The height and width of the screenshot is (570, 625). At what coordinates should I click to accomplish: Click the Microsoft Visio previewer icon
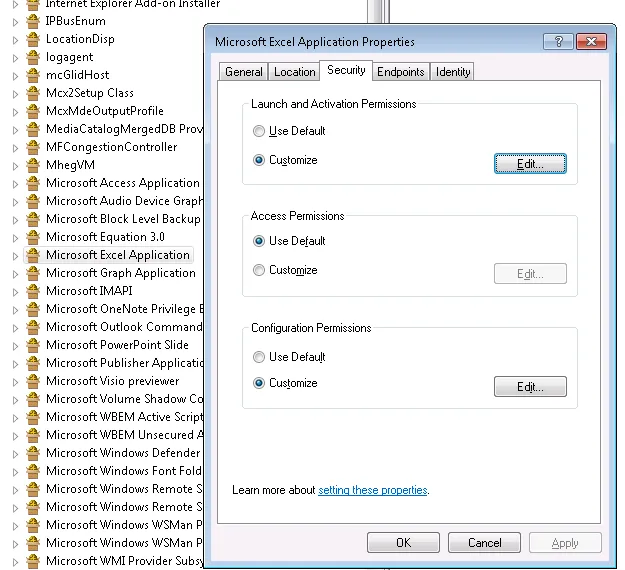click(33, 381)
